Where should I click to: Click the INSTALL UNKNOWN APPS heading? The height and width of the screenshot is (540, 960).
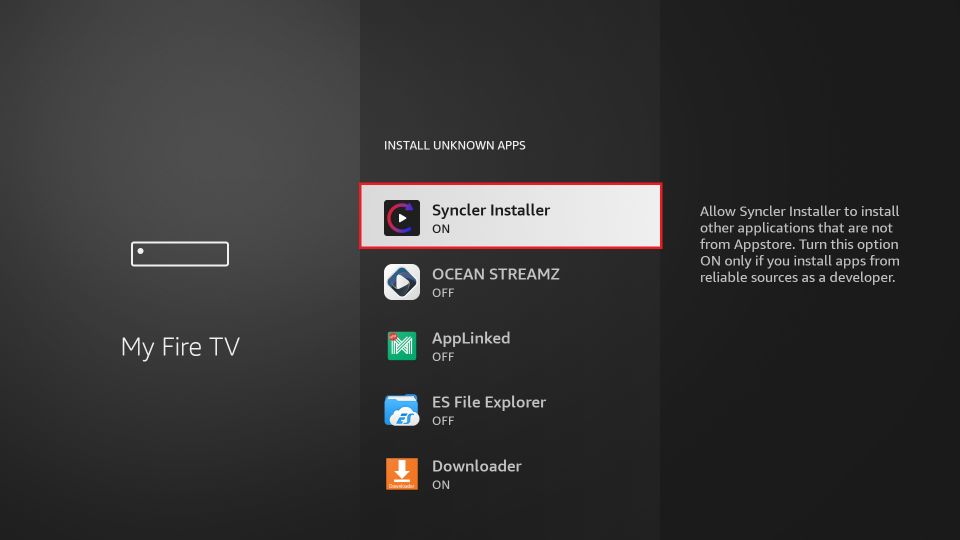[x=455, y=146]
